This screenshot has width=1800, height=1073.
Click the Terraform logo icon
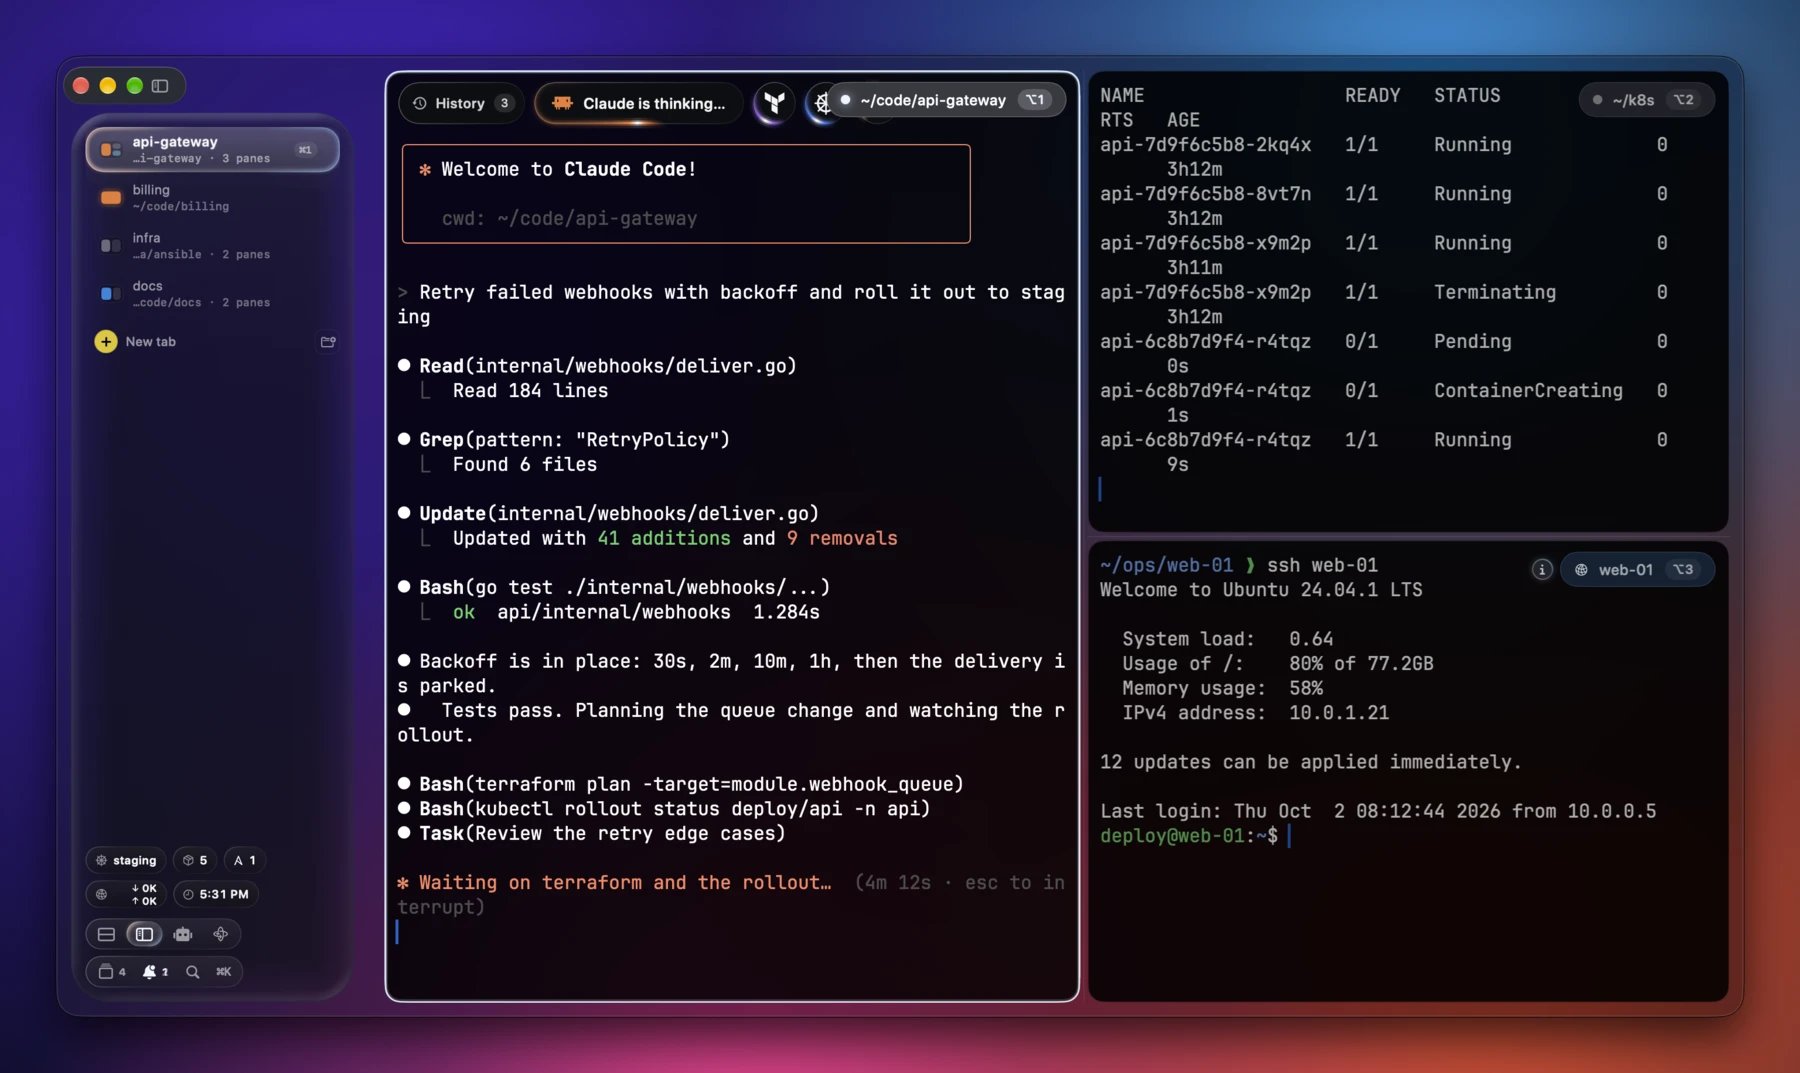[774, 103]
